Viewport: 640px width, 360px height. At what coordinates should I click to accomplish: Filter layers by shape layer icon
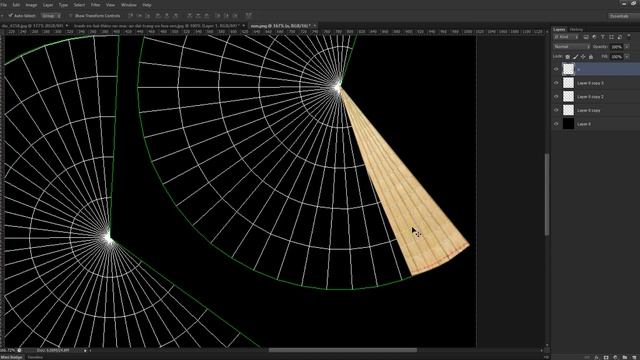611,37
